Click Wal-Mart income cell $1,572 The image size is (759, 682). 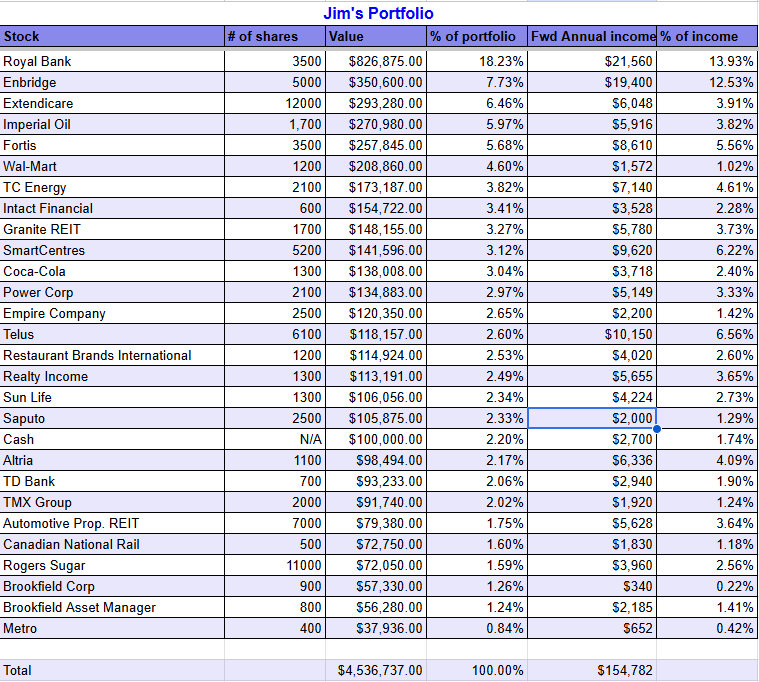(592, 167)
